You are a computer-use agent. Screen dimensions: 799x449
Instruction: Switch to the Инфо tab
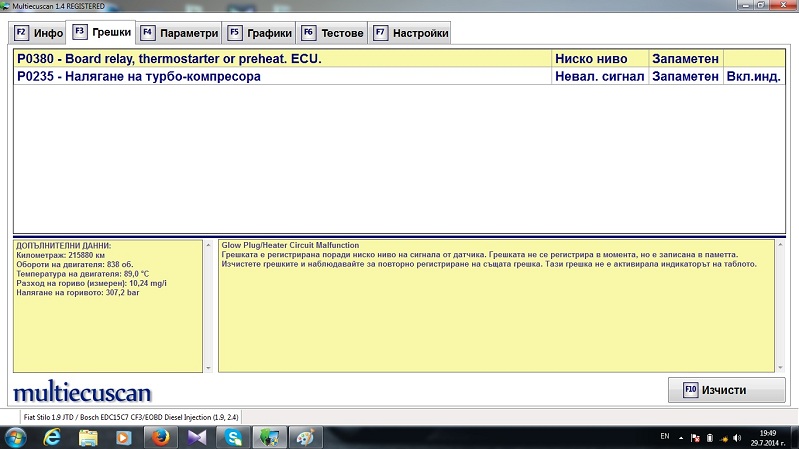(x=38, y=33)
